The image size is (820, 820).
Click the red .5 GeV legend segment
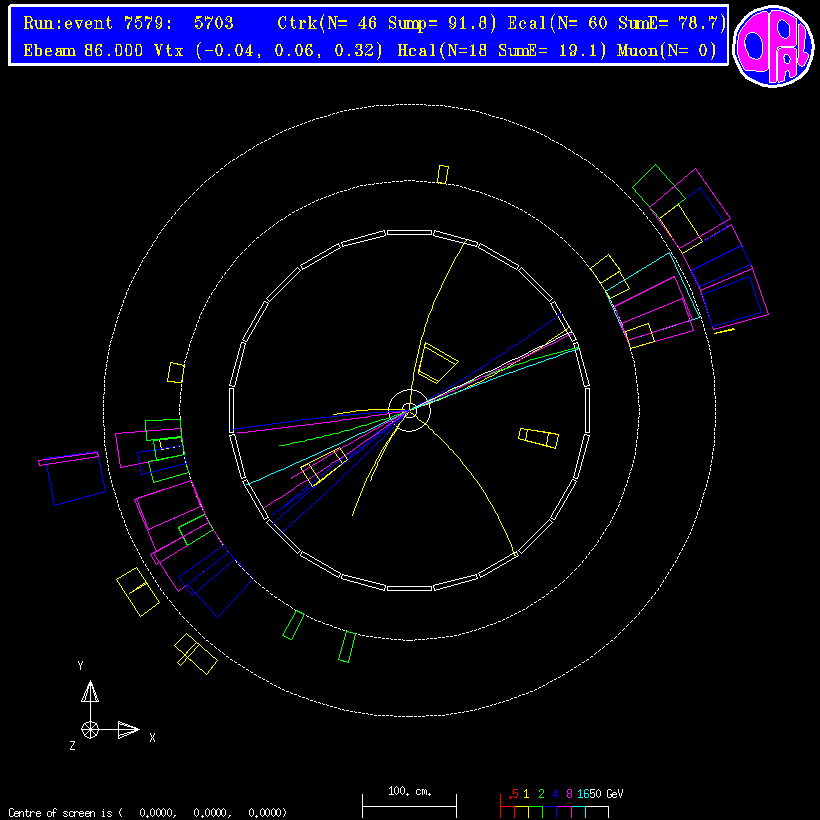point(507,806)
